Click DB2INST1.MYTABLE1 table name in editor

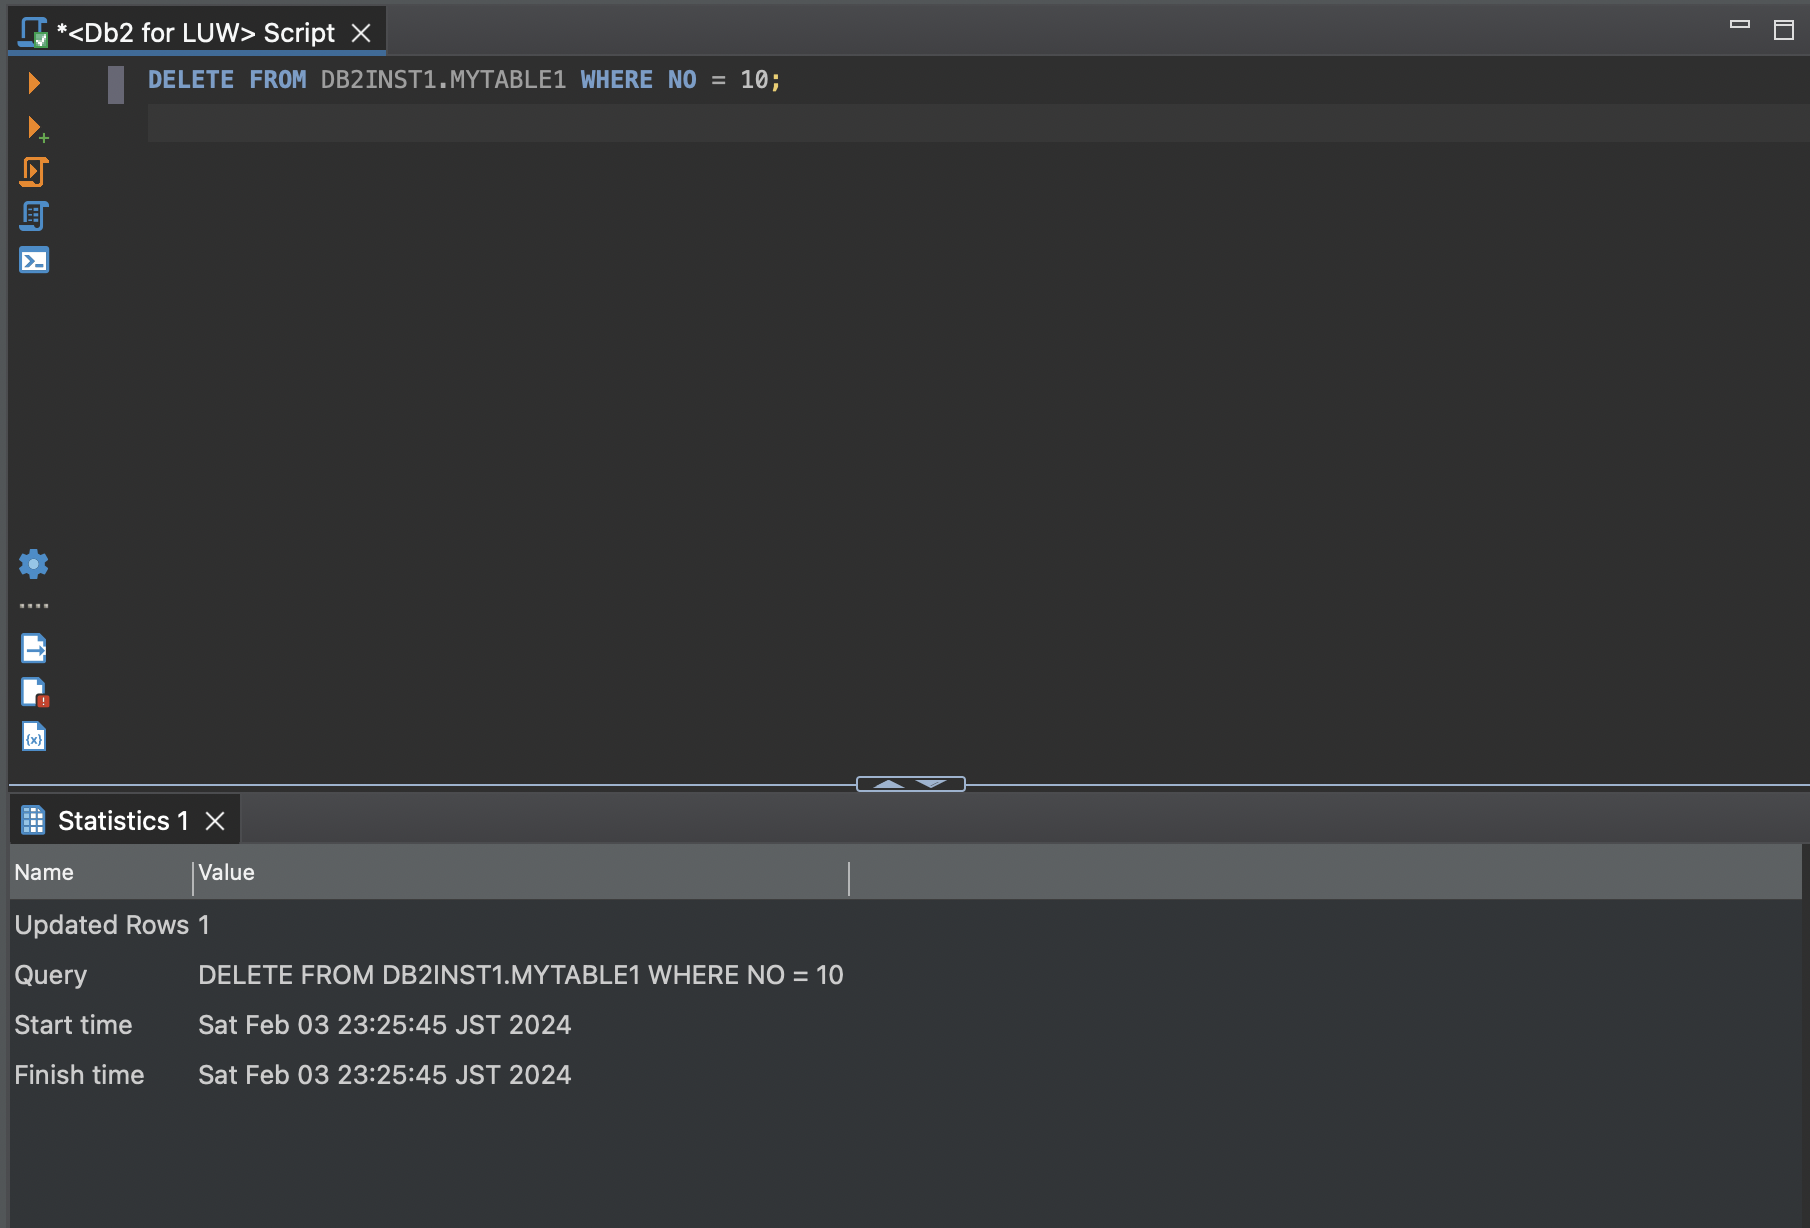pyautogui.click(x=443, y=80)
